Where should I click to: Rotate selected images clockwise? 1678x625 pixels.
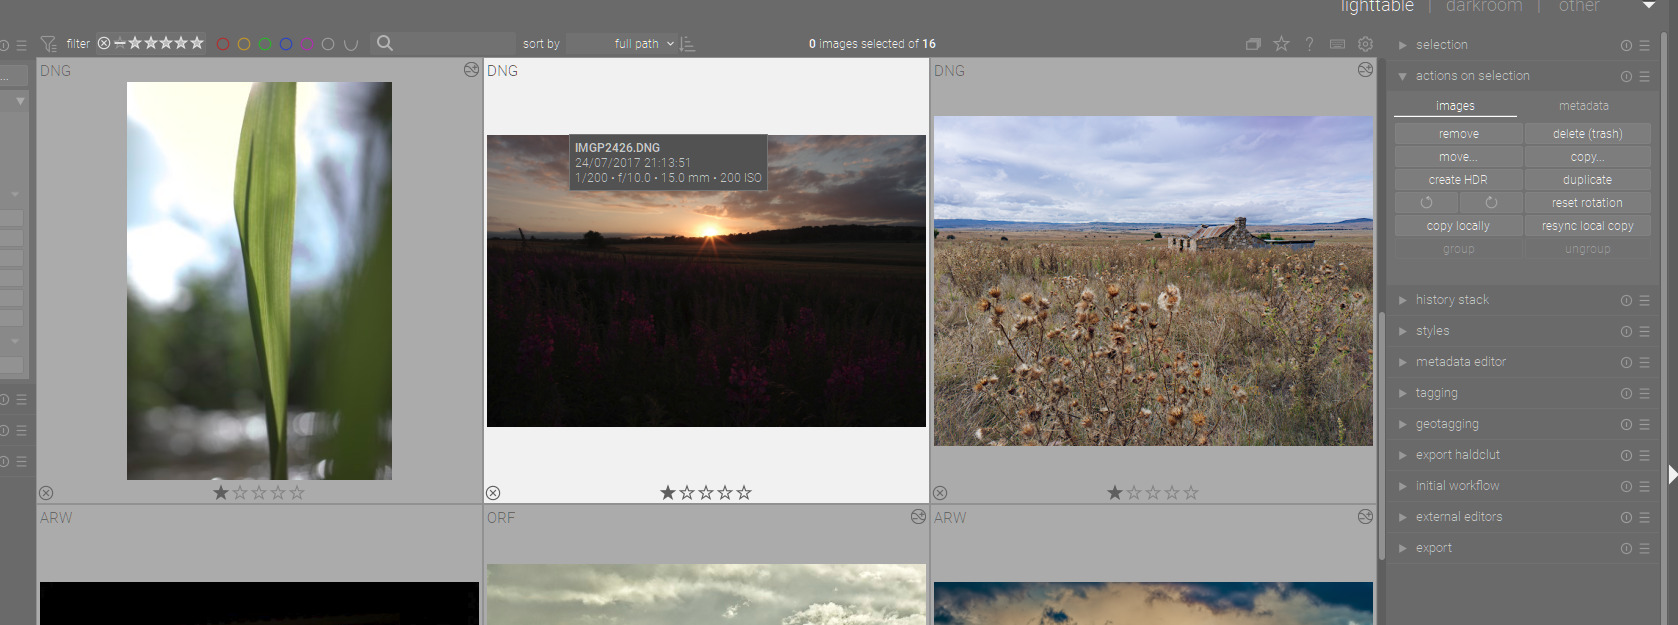click(1490, 203)
